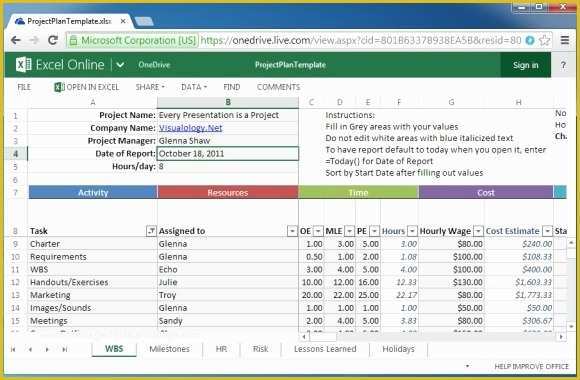Select the green Time header cell

[x=358, y=192]
